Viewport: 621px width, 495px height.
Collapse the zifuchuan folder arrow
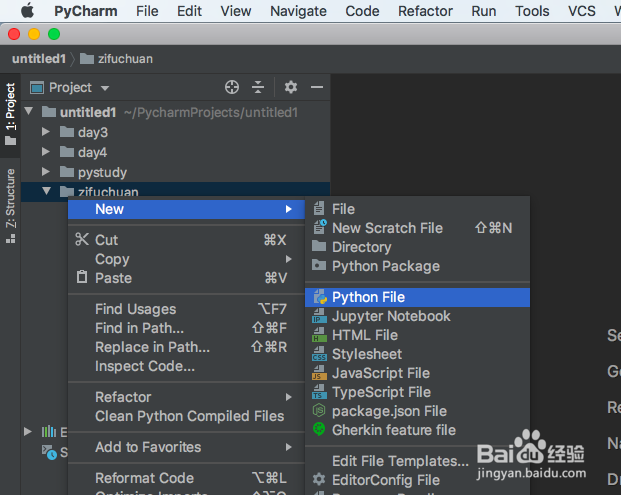tap(46, 191)
